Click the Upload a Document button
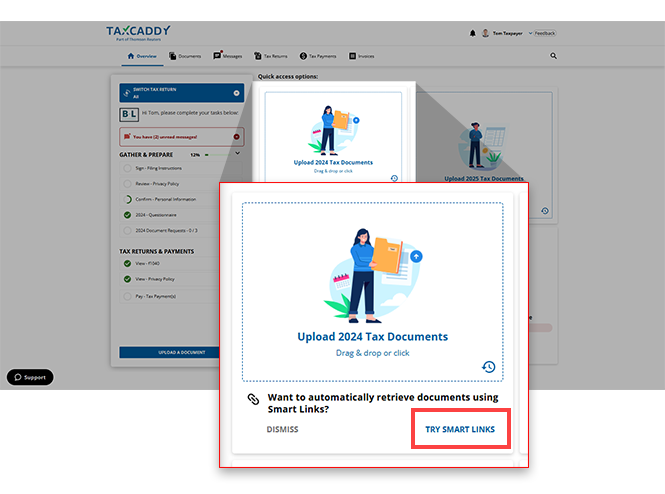665x494 pixels. pos(170,352)
